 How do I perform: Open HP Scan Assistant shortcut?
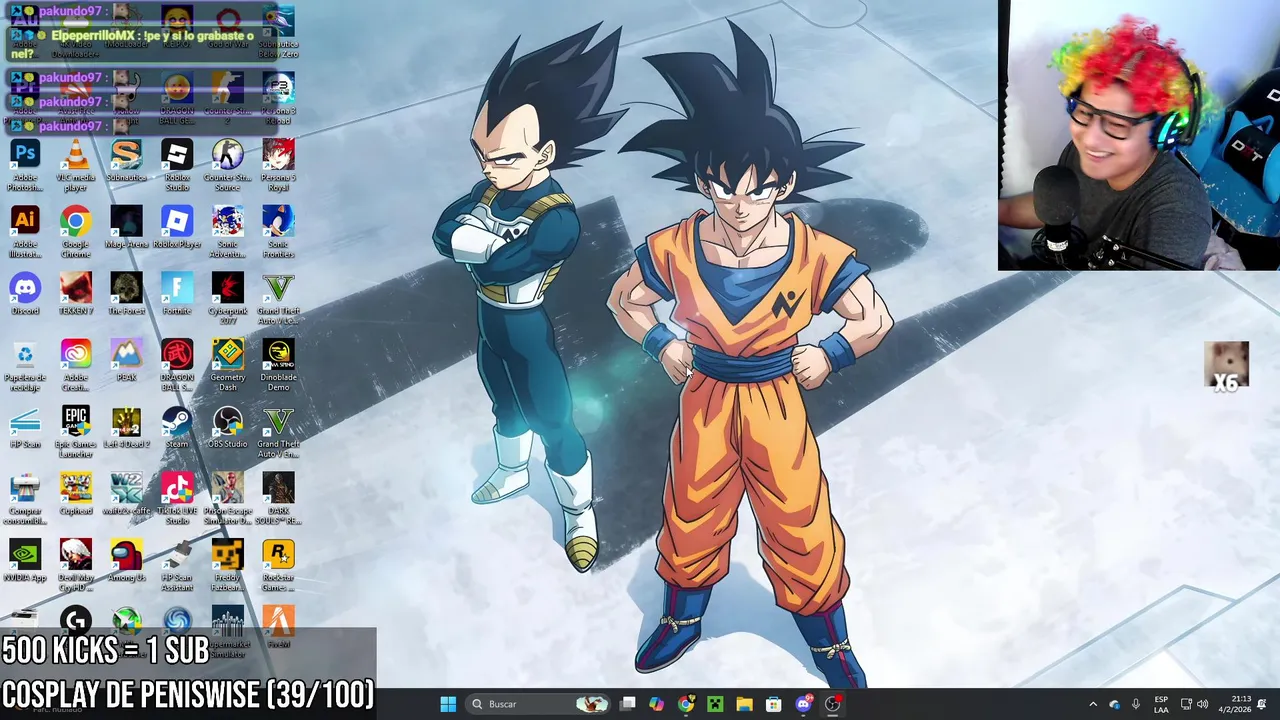[177, 566]
